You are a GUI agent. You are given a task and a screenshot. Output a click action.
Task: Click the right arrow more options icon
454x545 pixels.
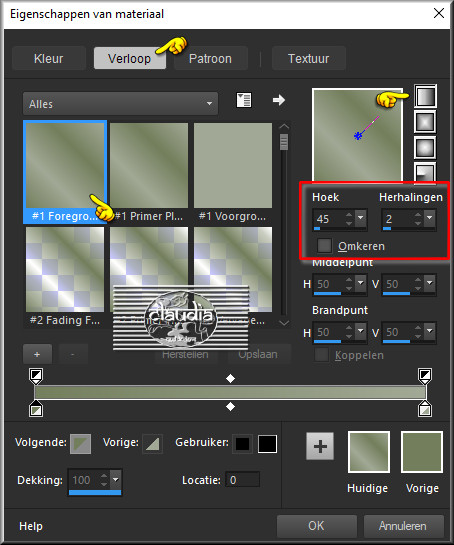[x=279, y=100]
